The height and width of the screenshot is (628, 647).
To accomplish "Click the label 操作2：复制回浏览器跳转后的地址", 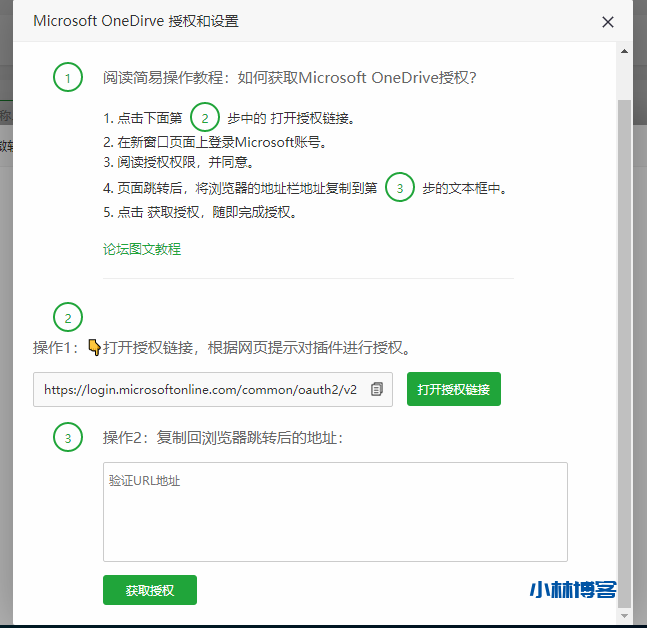I will 223,437.
